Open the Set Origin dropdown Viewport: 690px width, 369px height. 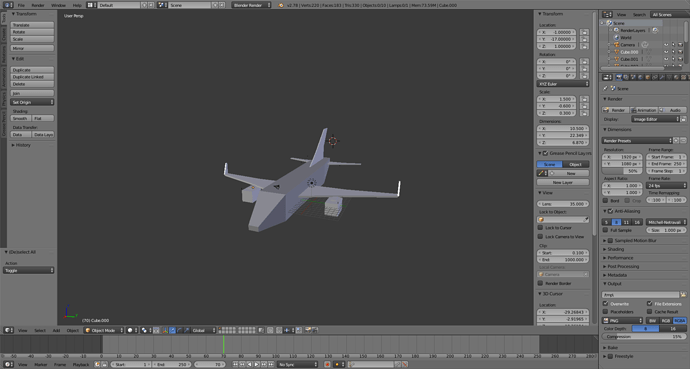coord(32,102)
